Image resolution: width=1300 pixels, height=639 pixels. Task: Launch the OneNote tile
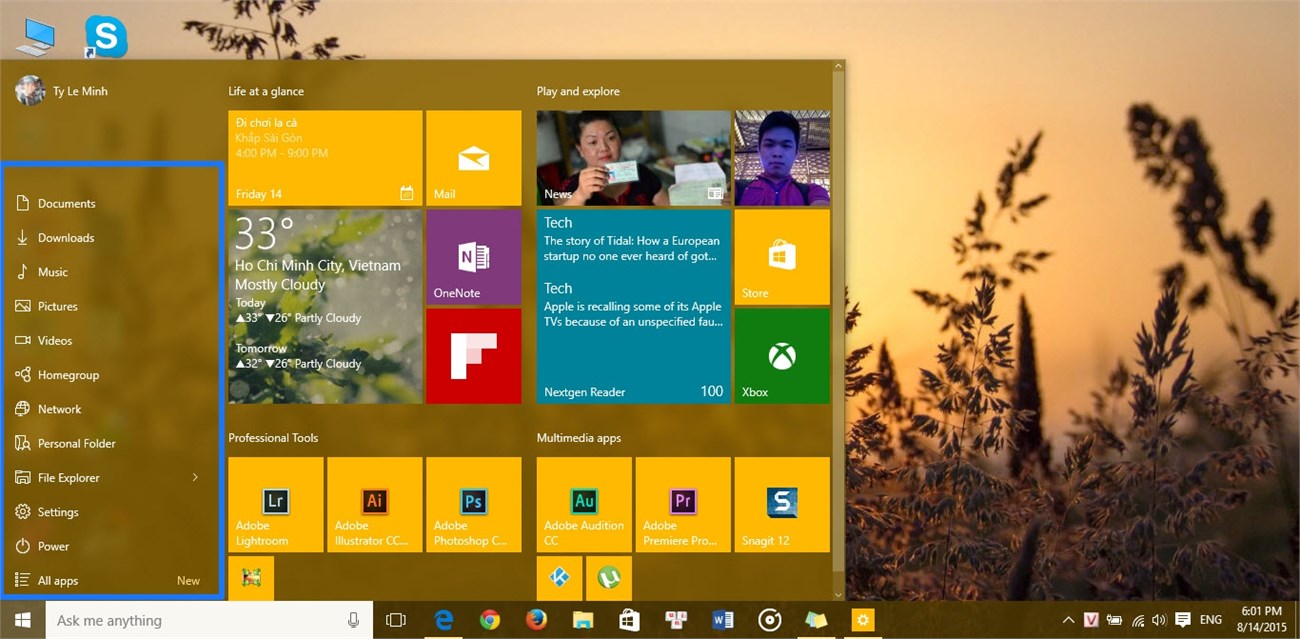click(x=473, y=257)
